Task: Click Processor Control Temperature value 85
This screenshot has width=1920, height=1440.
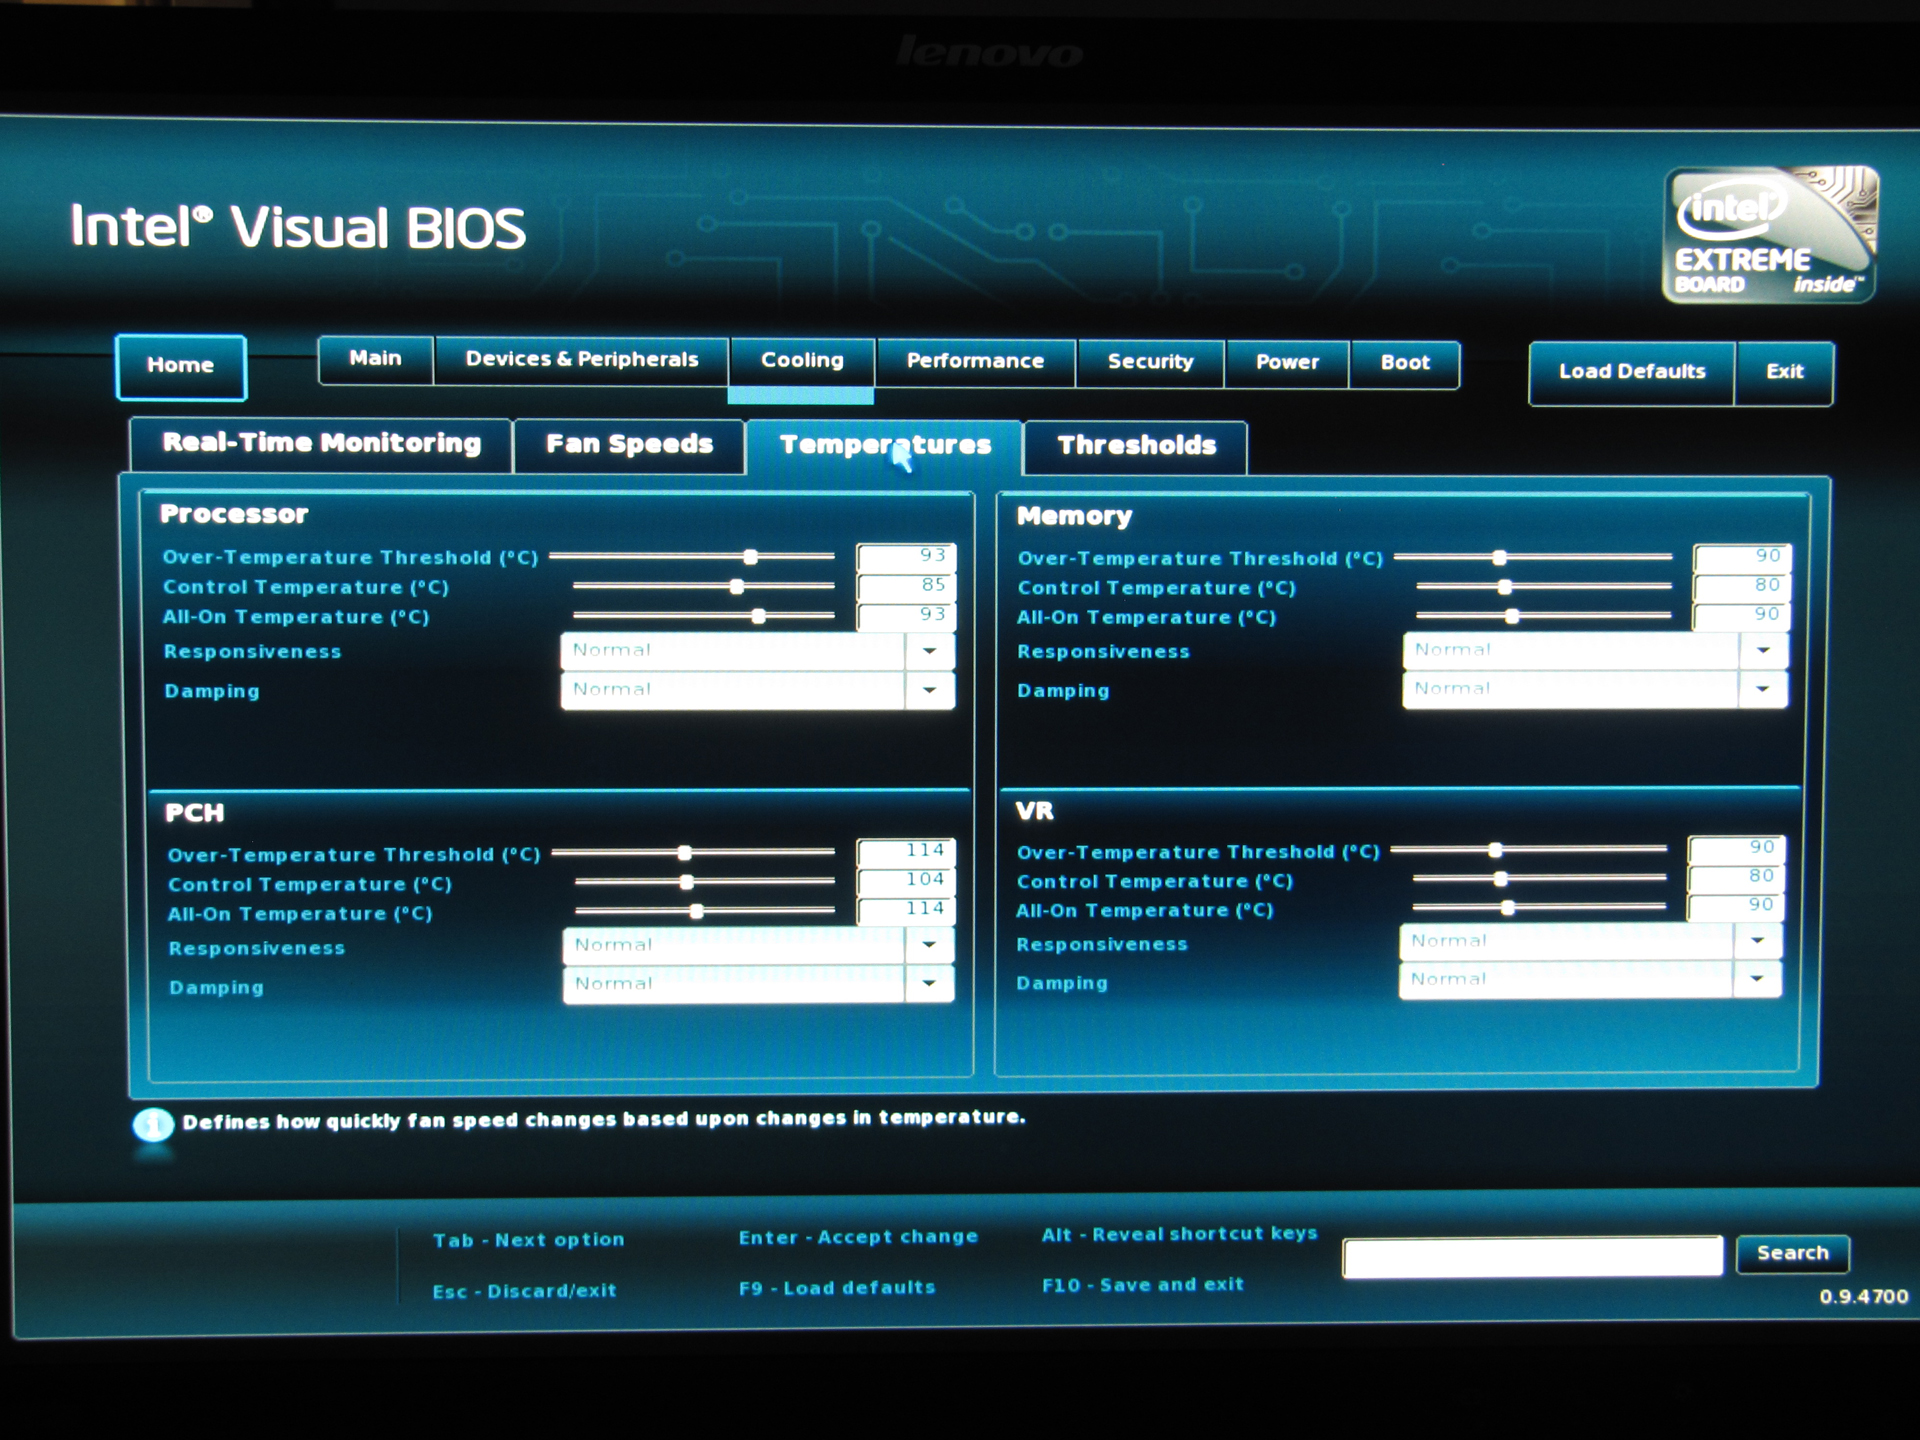Action: pos(906,586)
